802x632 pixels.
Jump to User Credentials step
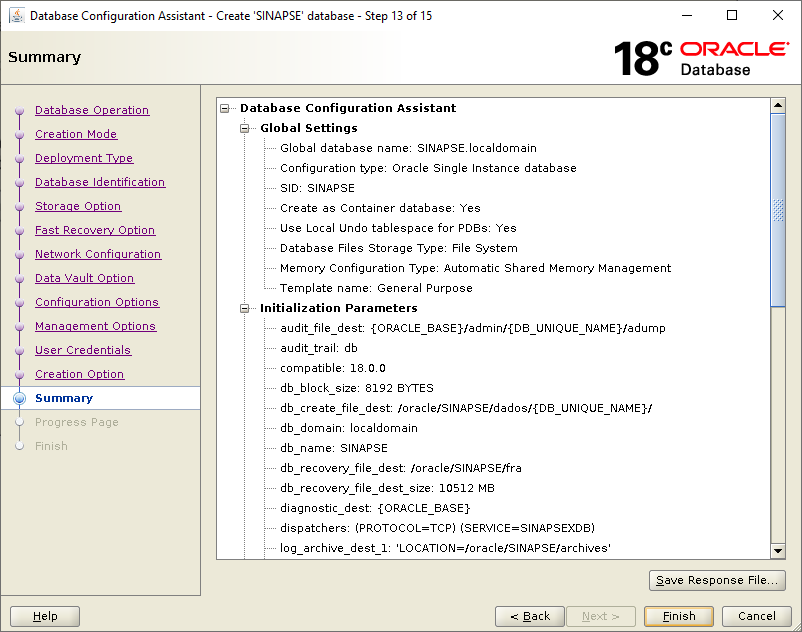pos(83,350)
